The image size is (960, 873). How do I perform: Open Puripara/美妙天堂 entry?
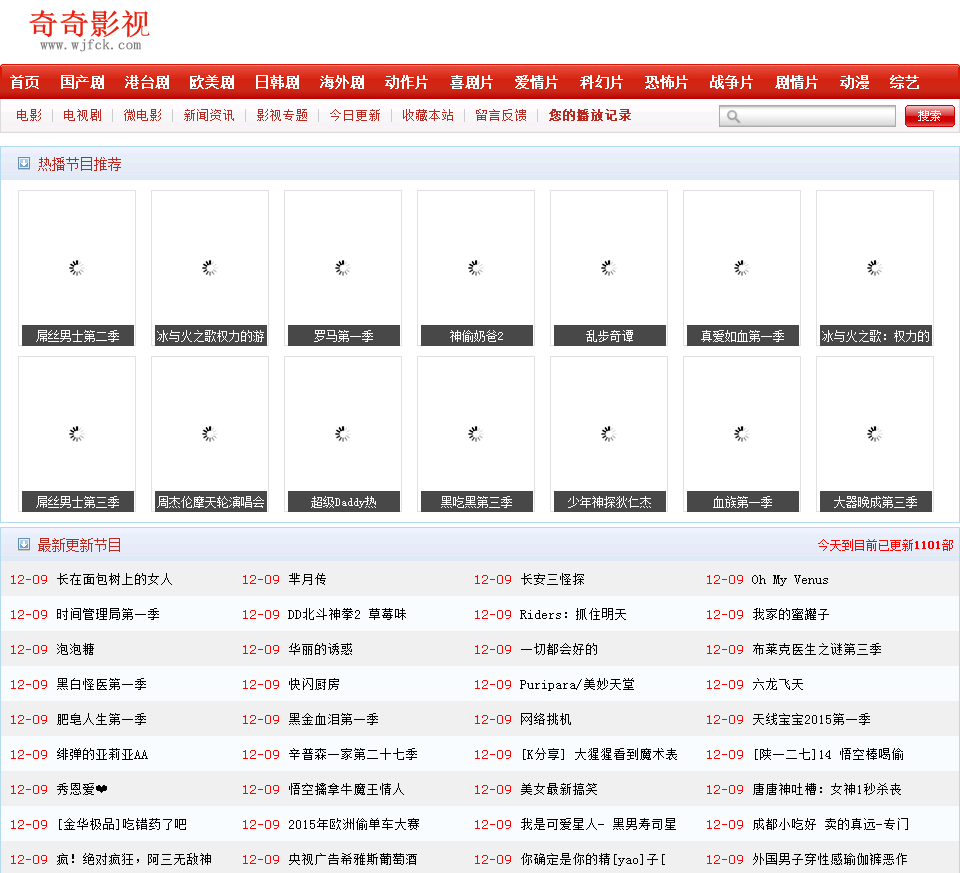[577, 684]
